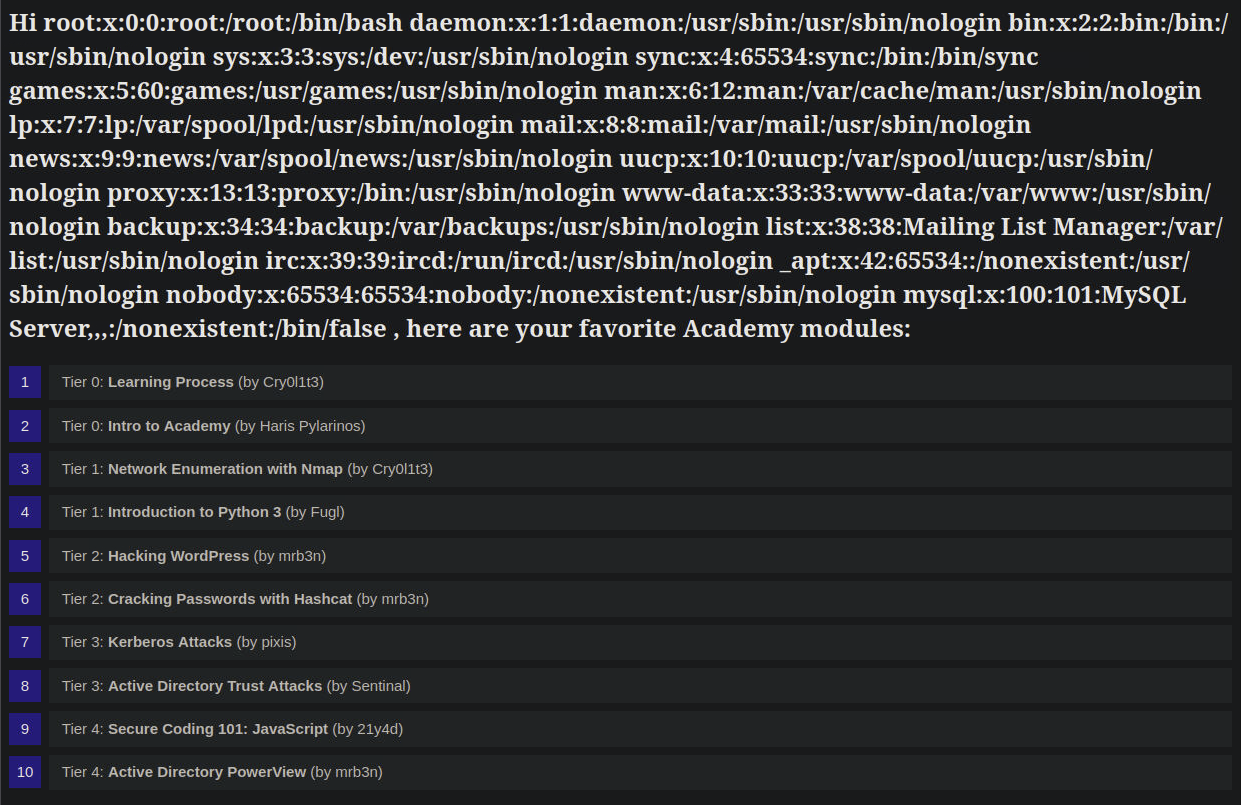Select Secure Coding 101: JavaScript module
Screen dimensions: 1241x805
coord(218,729)
